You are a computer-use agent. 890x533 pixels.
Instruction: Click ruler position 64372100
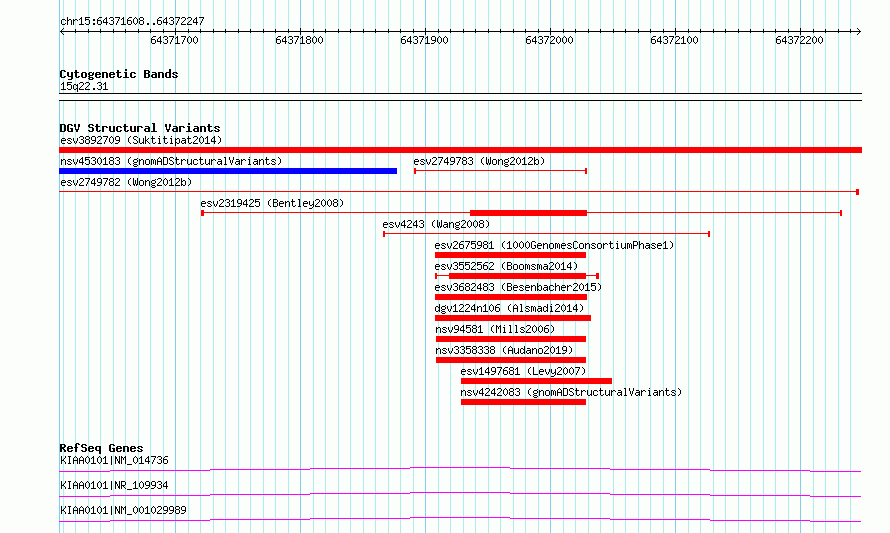click(x=674, y=40)
